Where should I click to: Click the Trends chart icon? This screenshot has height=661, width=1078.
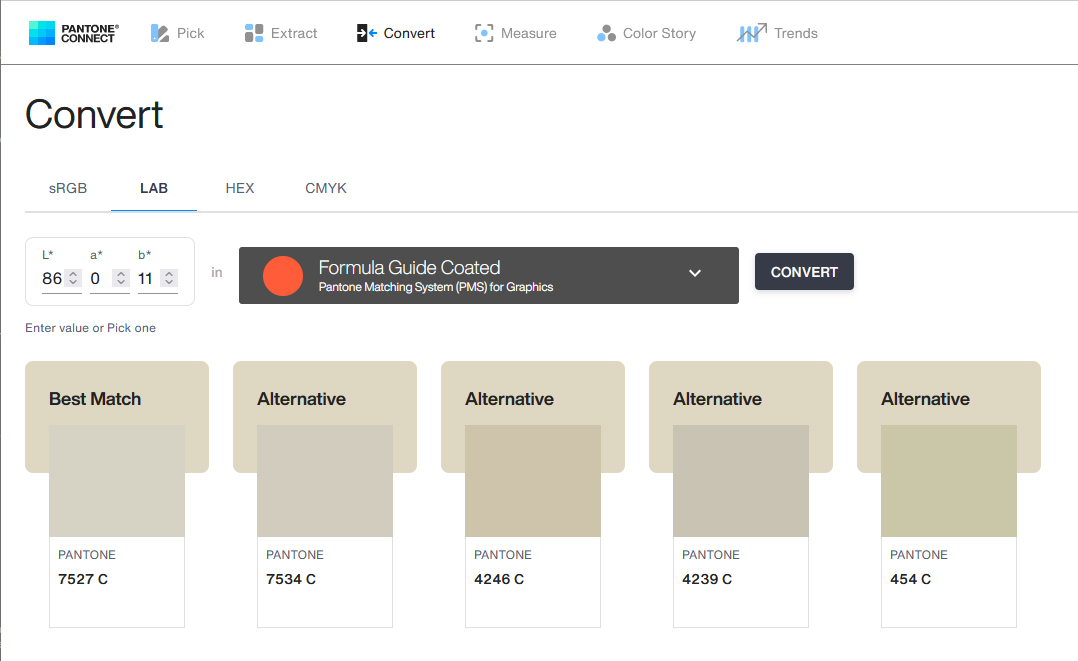pos(752,33)
